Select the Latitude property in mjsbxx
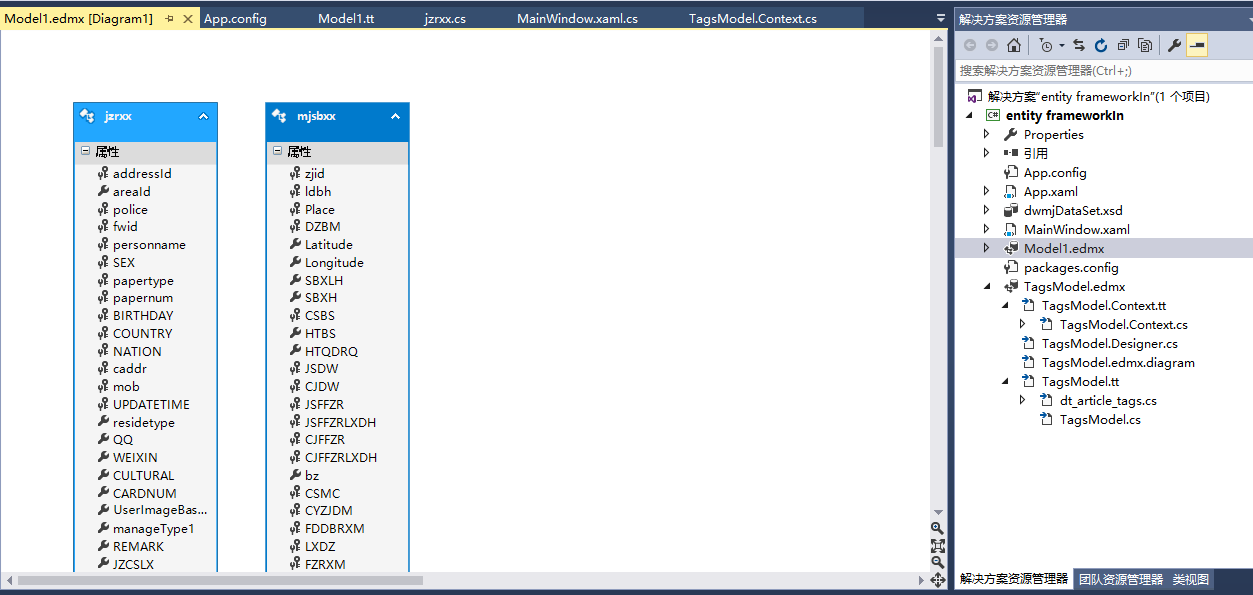The image size is (1253, 595). 329,244
